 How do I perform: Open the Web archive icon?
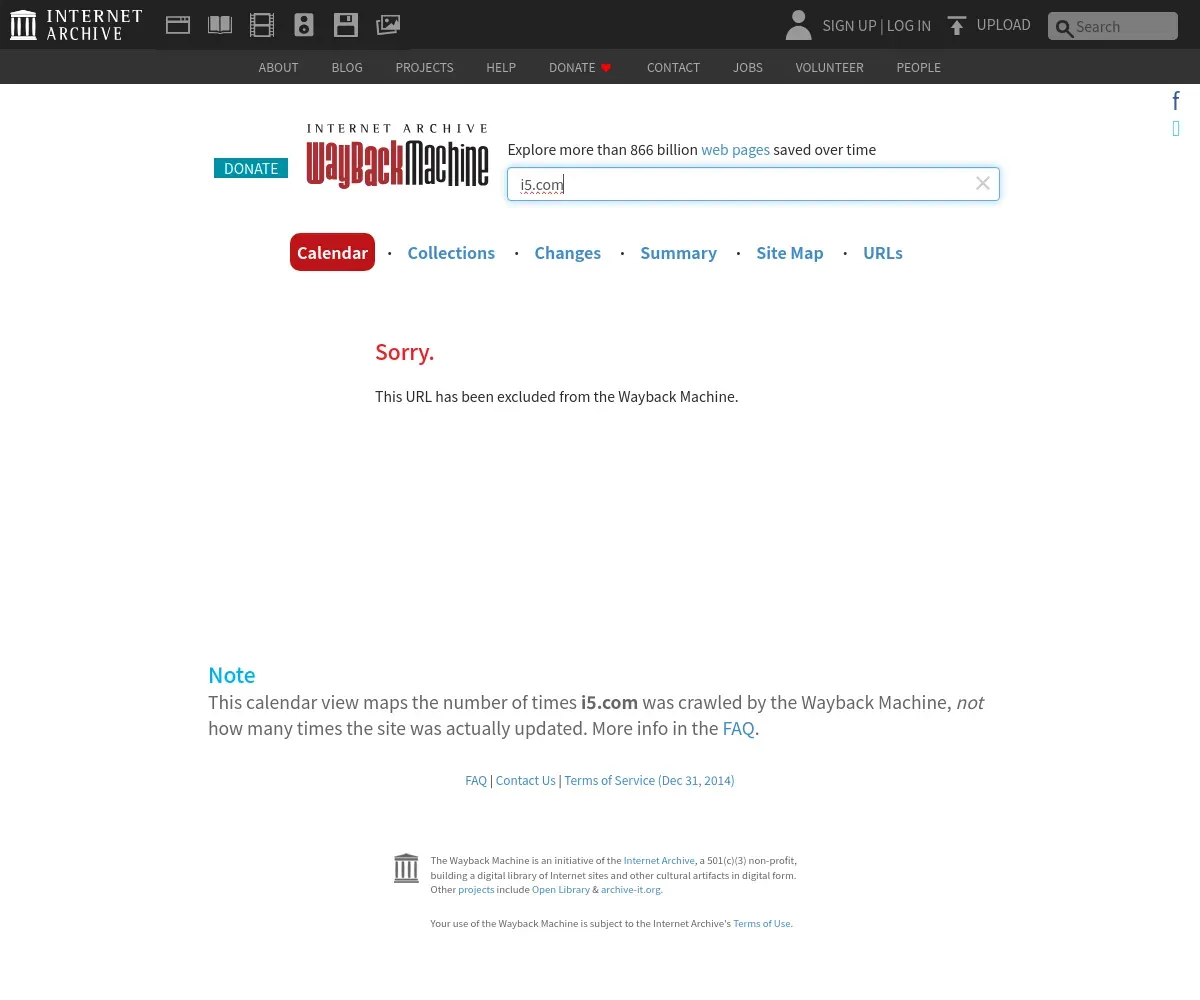coord(178,25)
